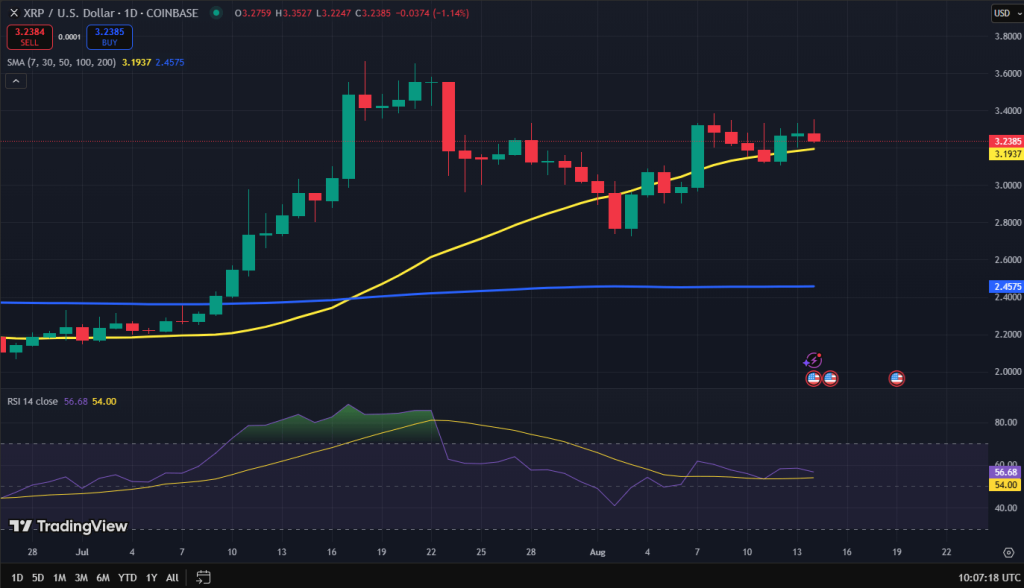This screenshot has height=588, width=1024.
Task: Click the purple lightning event marker icon
Action: click(x=812, y=361)
